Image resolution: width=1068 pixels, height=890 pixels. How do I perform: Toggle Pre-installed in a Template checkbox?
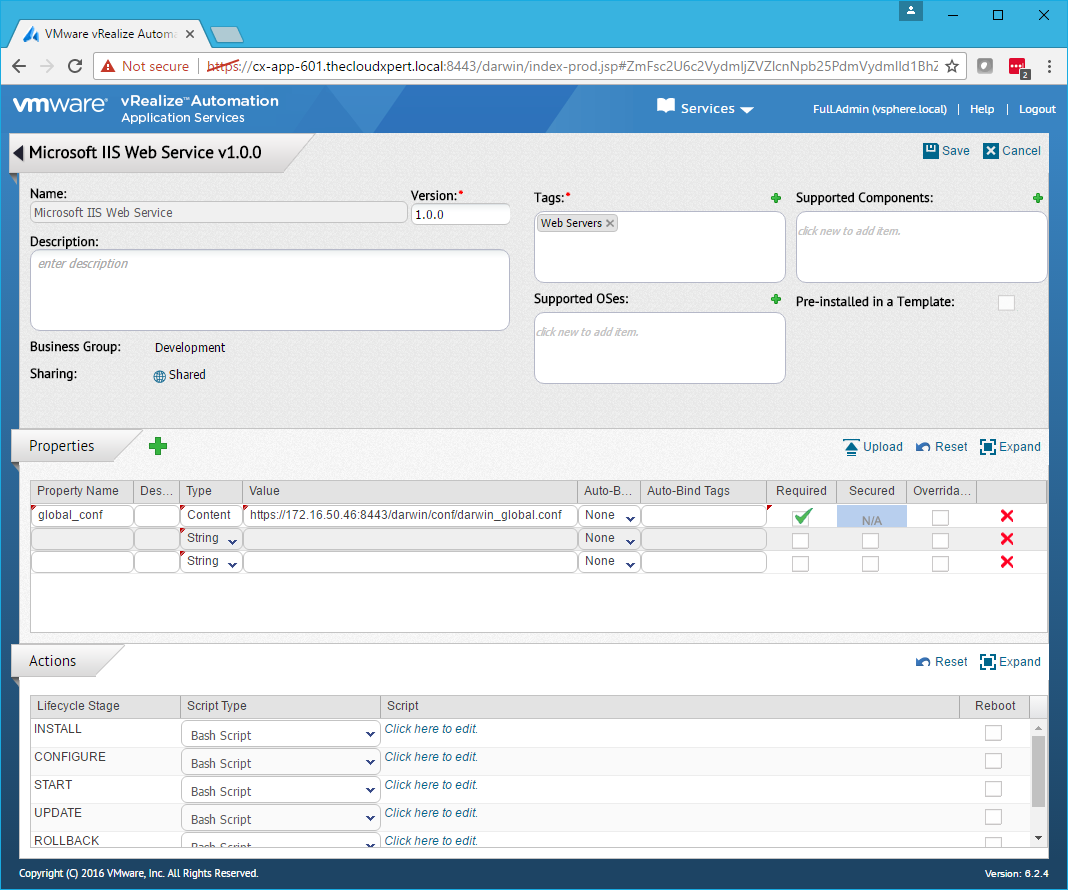tap(1006, 302)
